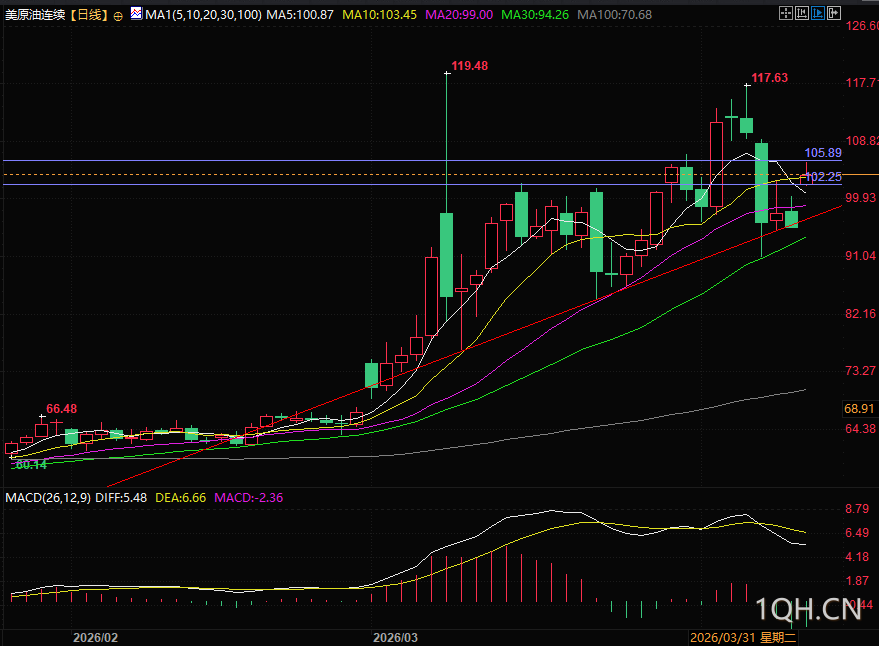This screenshot has height=646, width=879.
Task: Click the 117.63 peak price marker
Action: point(769,78)
